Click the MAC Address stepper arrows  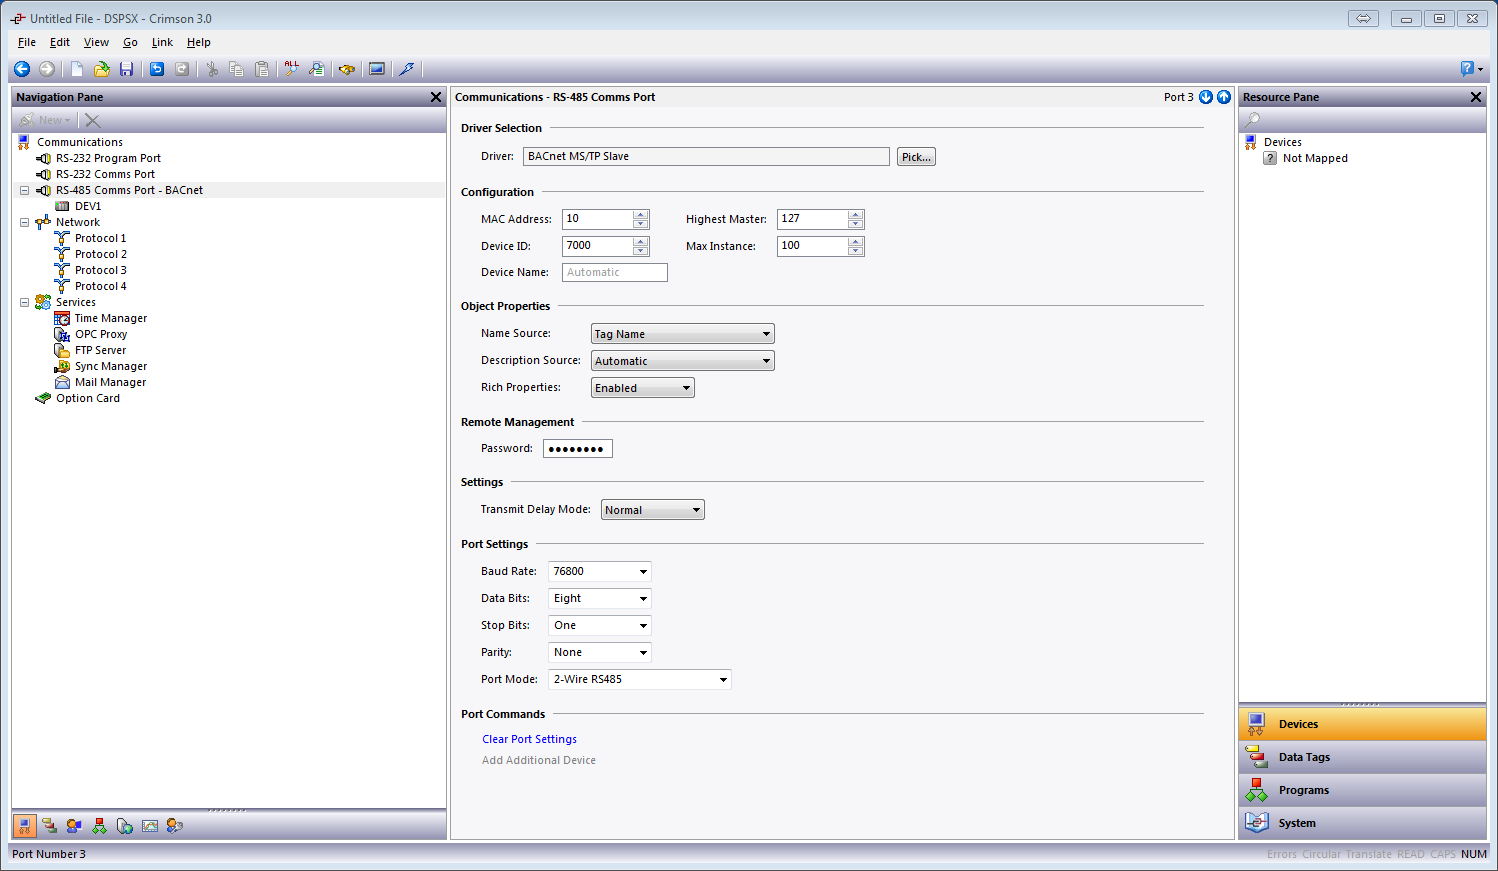click(641, 219)
